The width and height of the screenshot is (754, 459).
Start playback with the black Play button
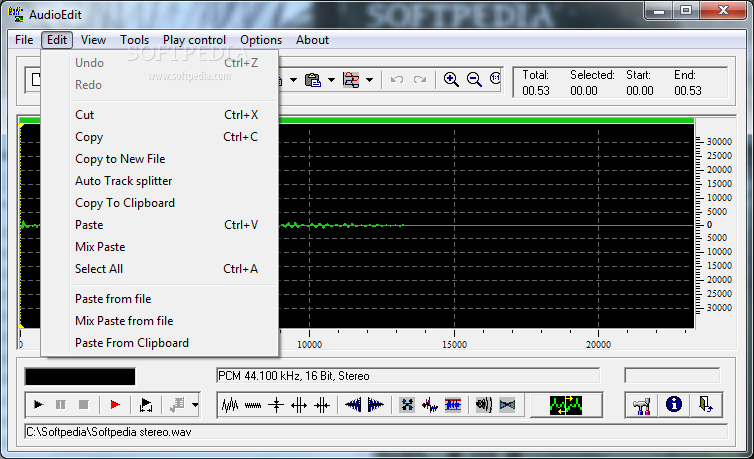click(x=38, y=405)
